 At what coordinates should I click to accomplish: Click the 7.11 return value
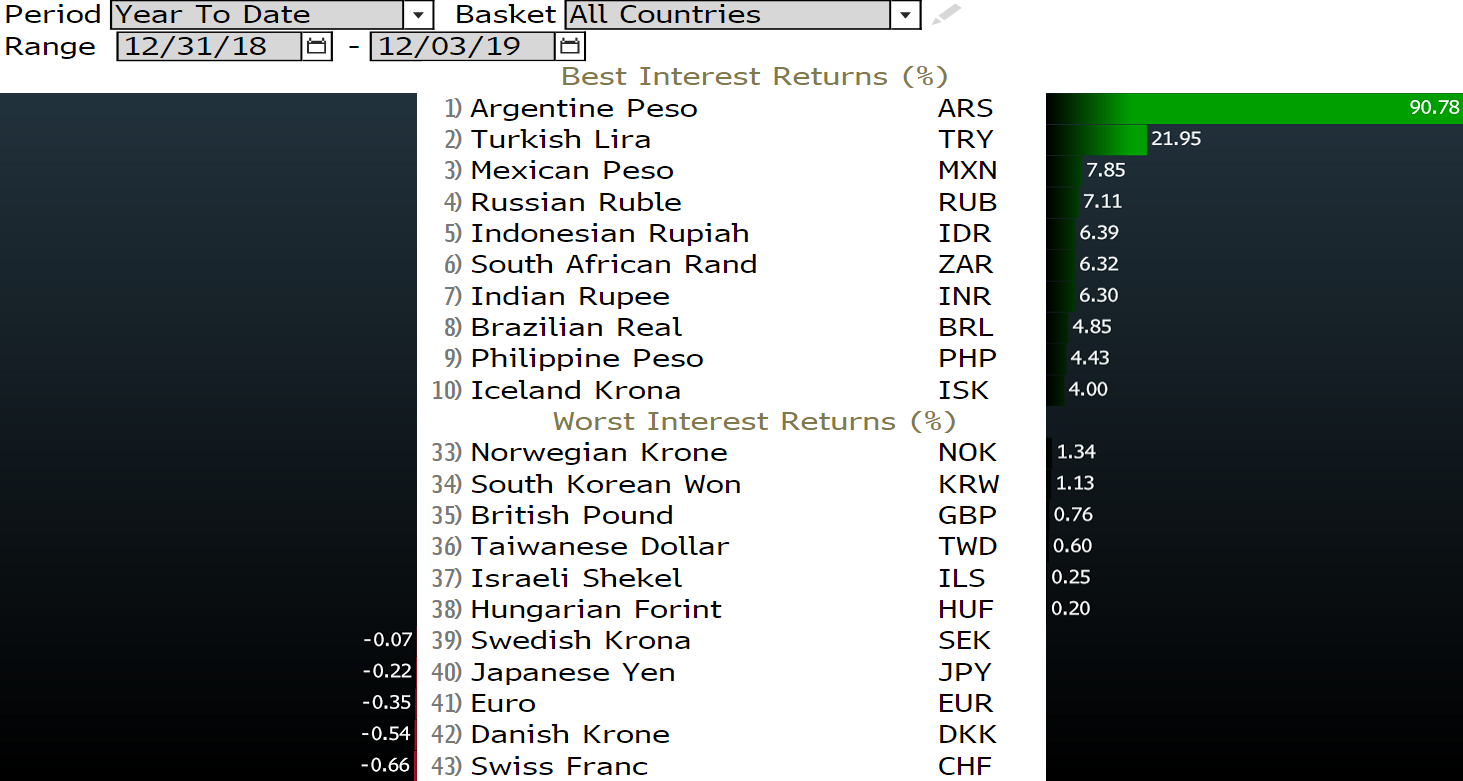[x=1102, y=201]
